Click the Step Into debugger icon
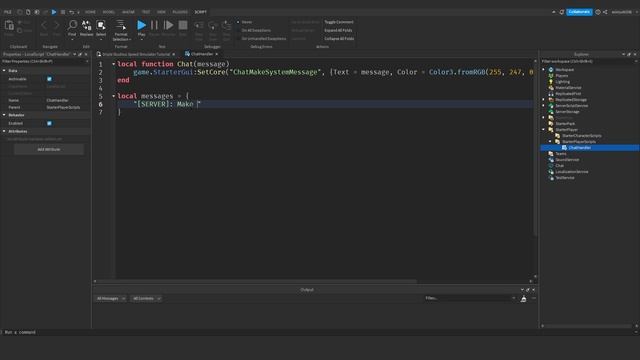Screen dimensions: 640x360 tap(199, 26)
